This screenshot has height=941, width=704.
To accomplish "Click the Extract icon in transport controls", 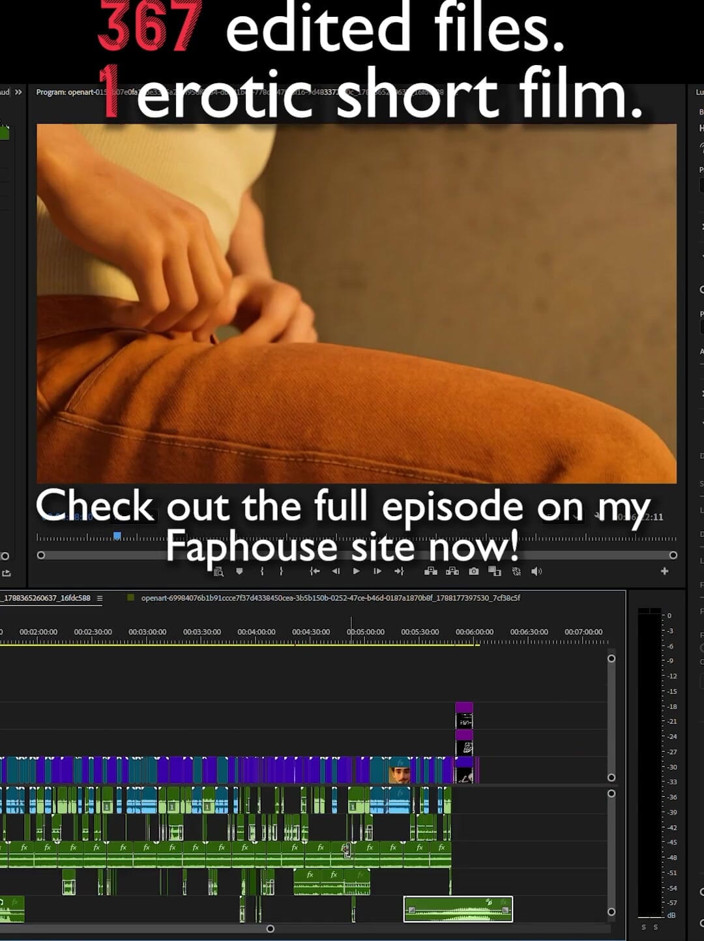I will (x=453, y=571).
